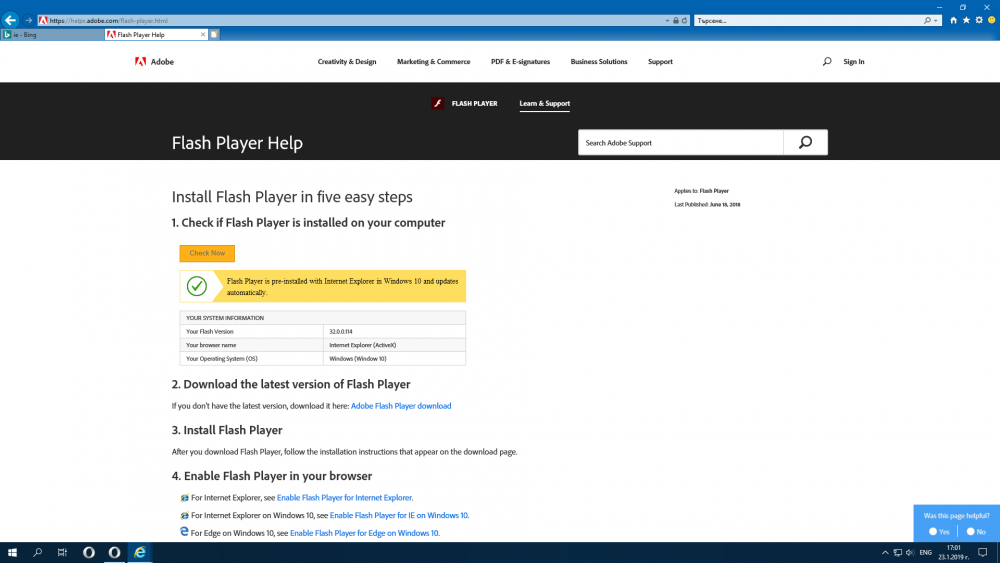Open Task View on the taskbar
The width and height of the screenshot is (1000, 563).
pos(62,552)
